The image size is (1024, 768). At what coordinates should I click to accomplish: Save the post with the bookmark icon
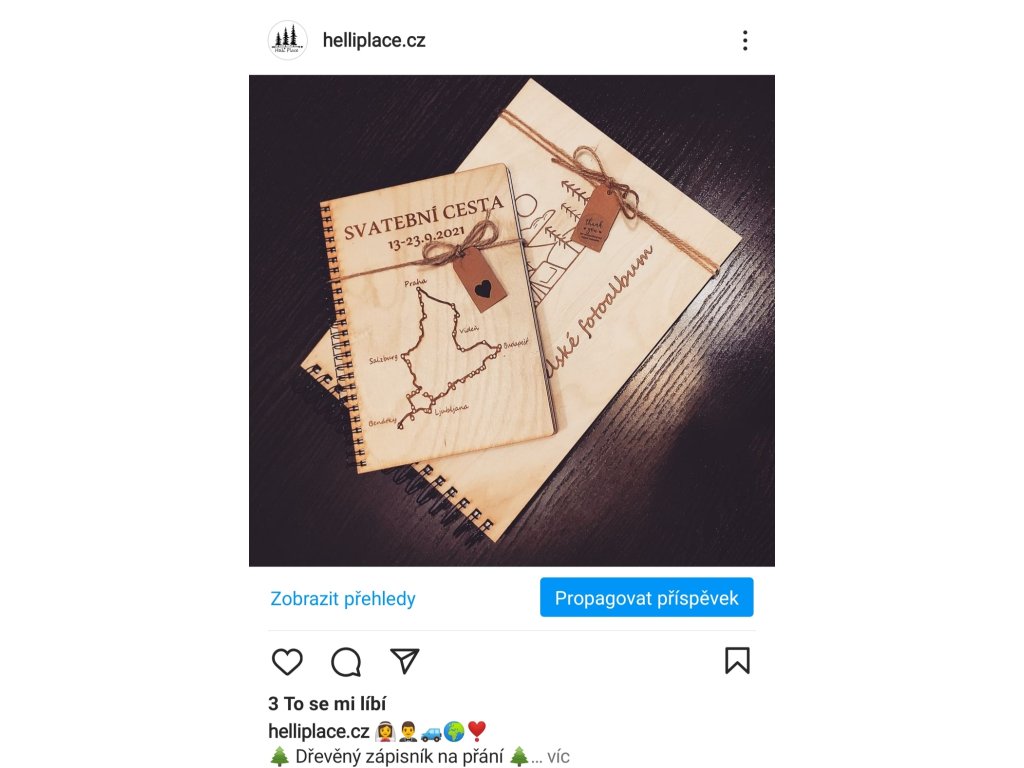point(737,660)
